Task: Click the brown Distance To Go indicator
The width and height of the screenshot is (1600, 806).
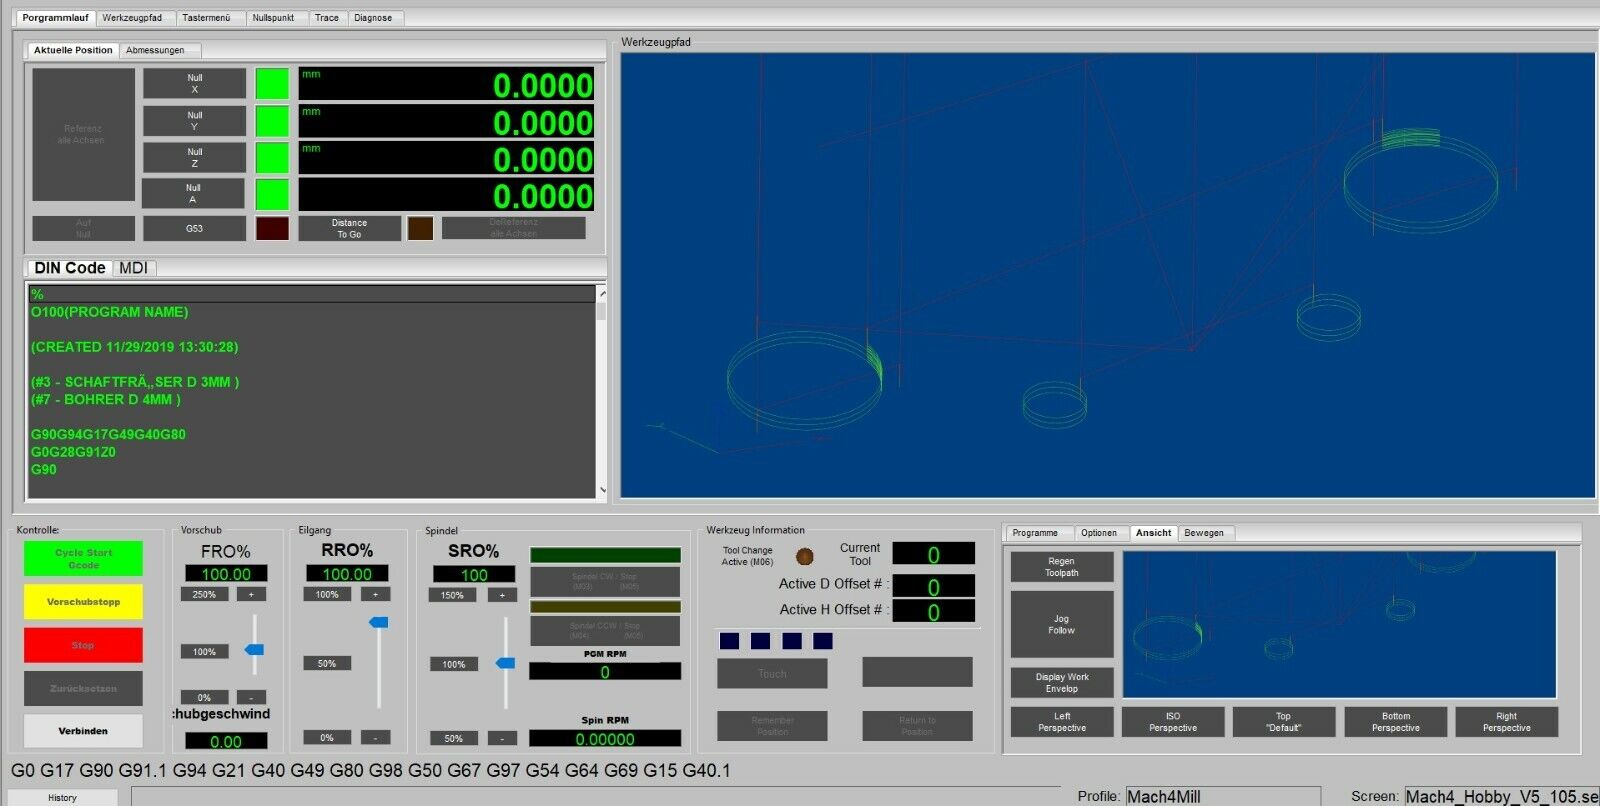Action: click(x=420, y=228)
